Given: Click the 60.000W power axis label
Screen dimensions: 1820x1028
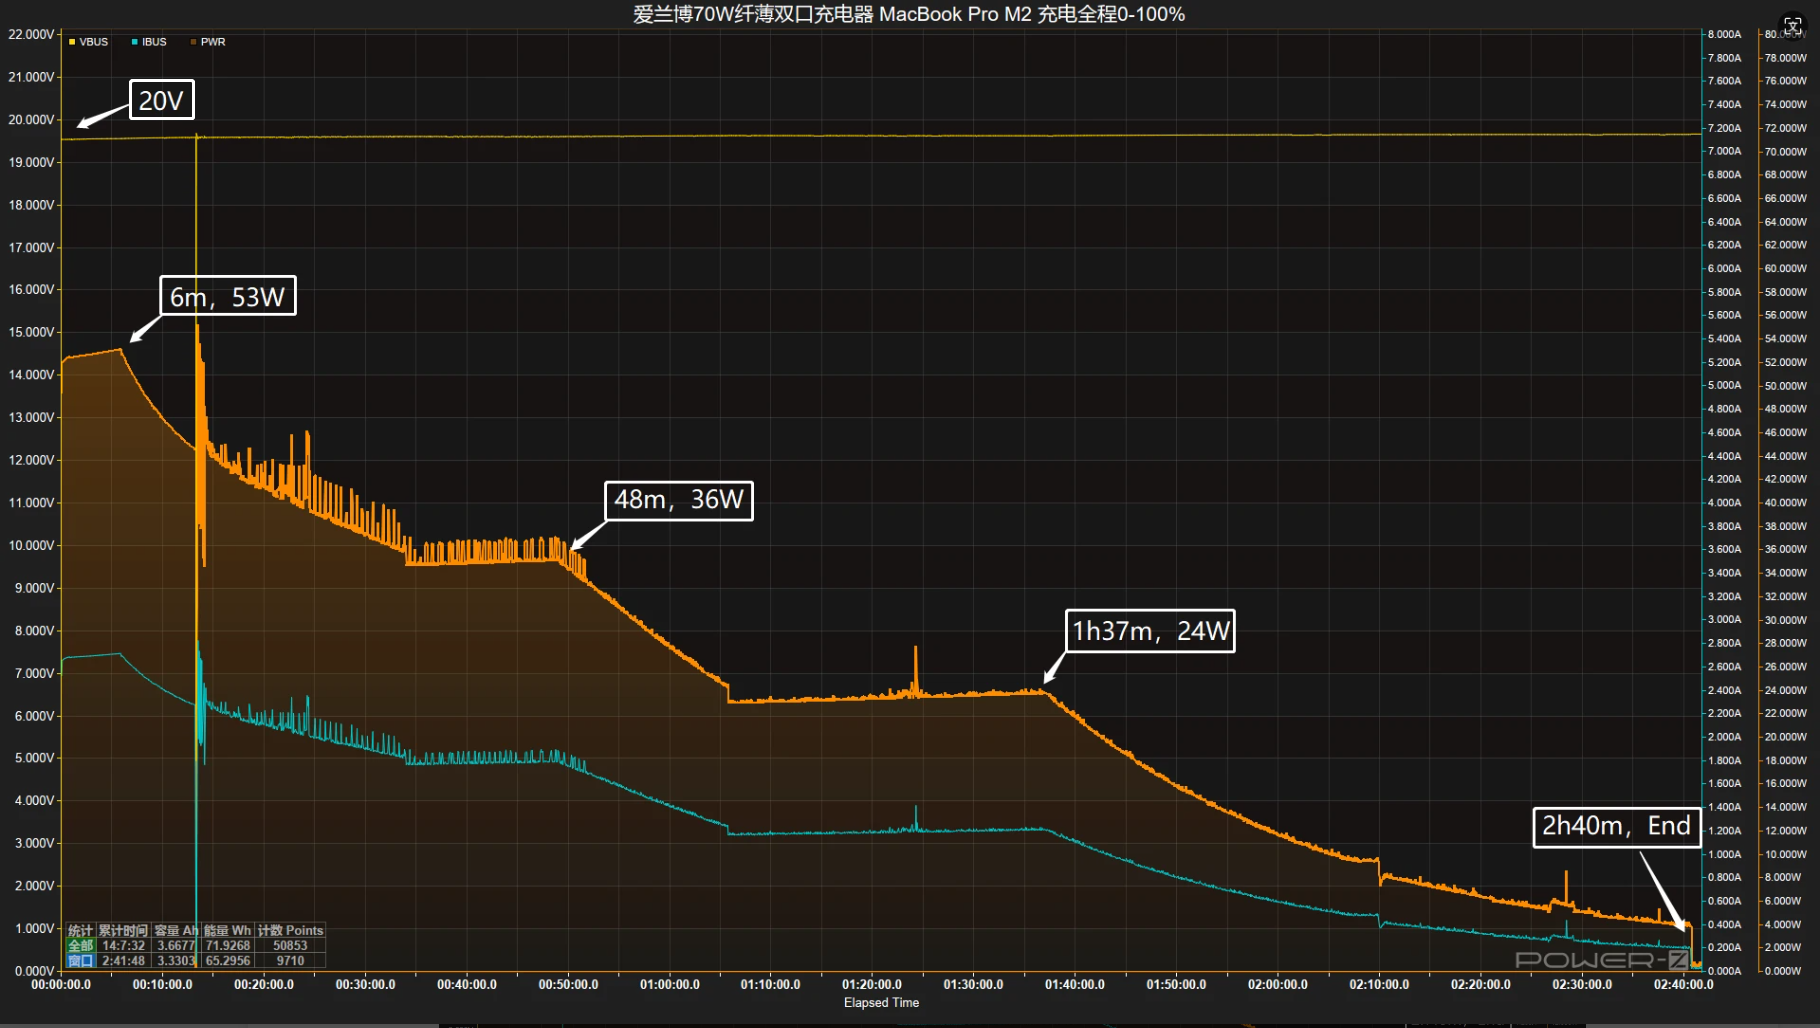Looking at the screenshot, I should 1785,268.
